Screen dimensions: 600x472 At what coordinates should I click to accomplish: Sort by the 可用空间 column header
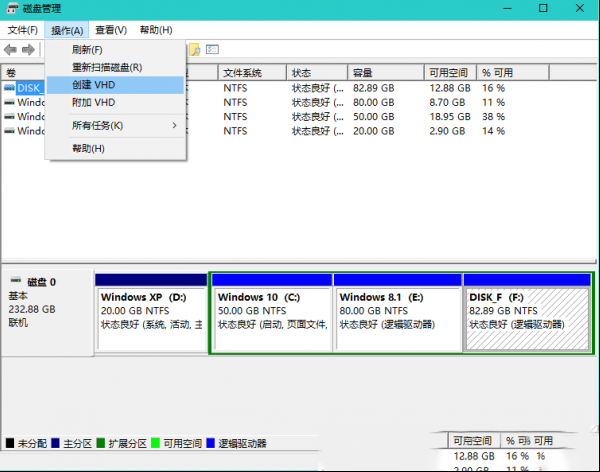point(450,73)
